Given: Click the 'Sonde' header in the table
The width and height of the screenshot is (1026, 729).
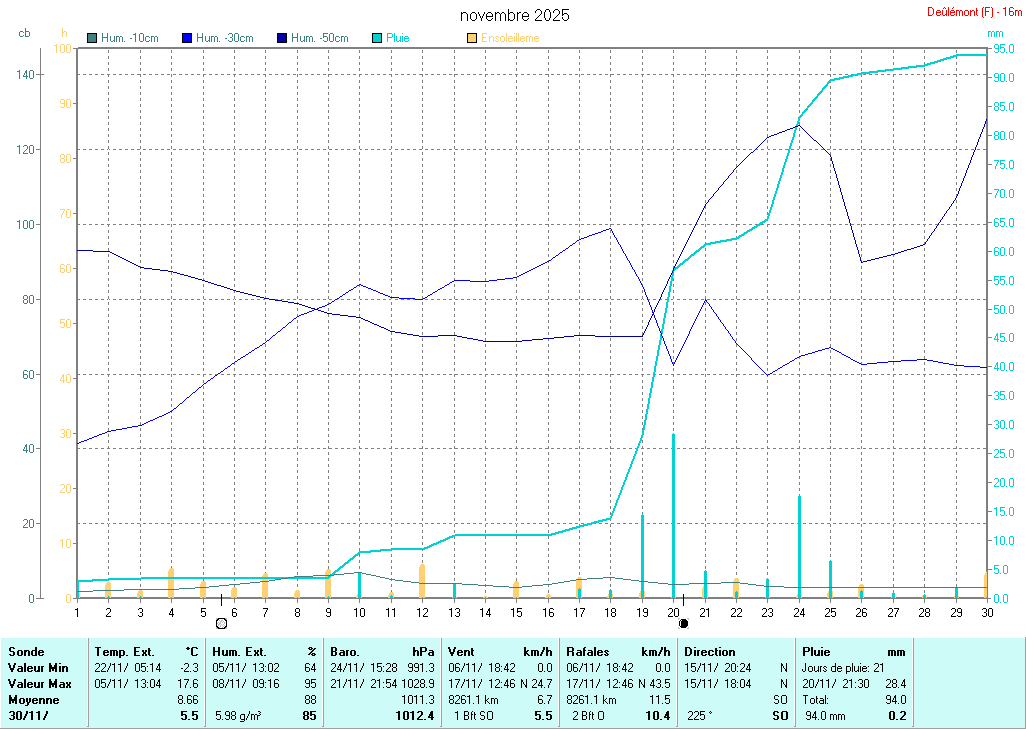Looking at the screenshot, I should click(x=26, y=651).
